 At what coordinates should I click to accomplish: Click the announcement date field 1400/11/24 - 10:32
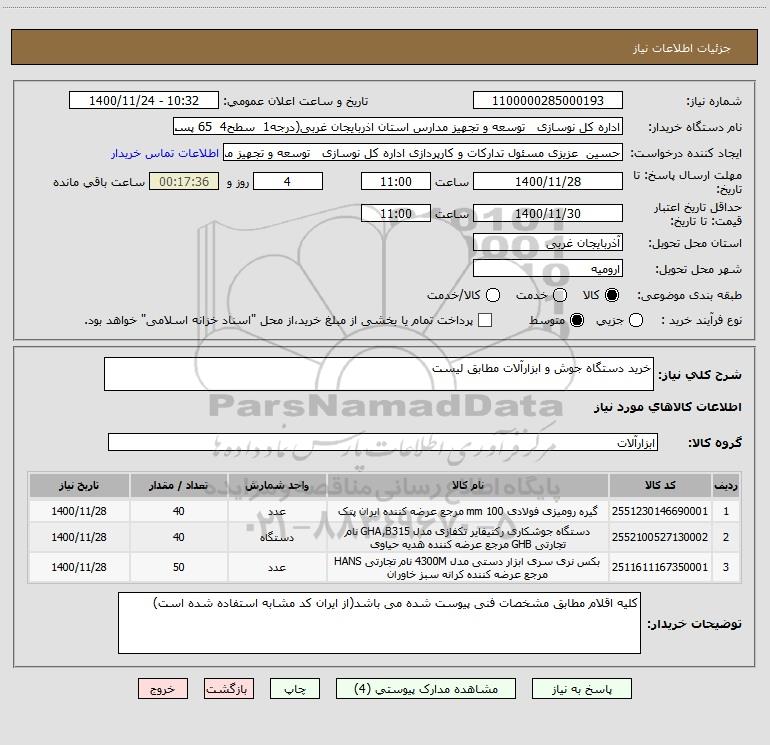point(144,101)
